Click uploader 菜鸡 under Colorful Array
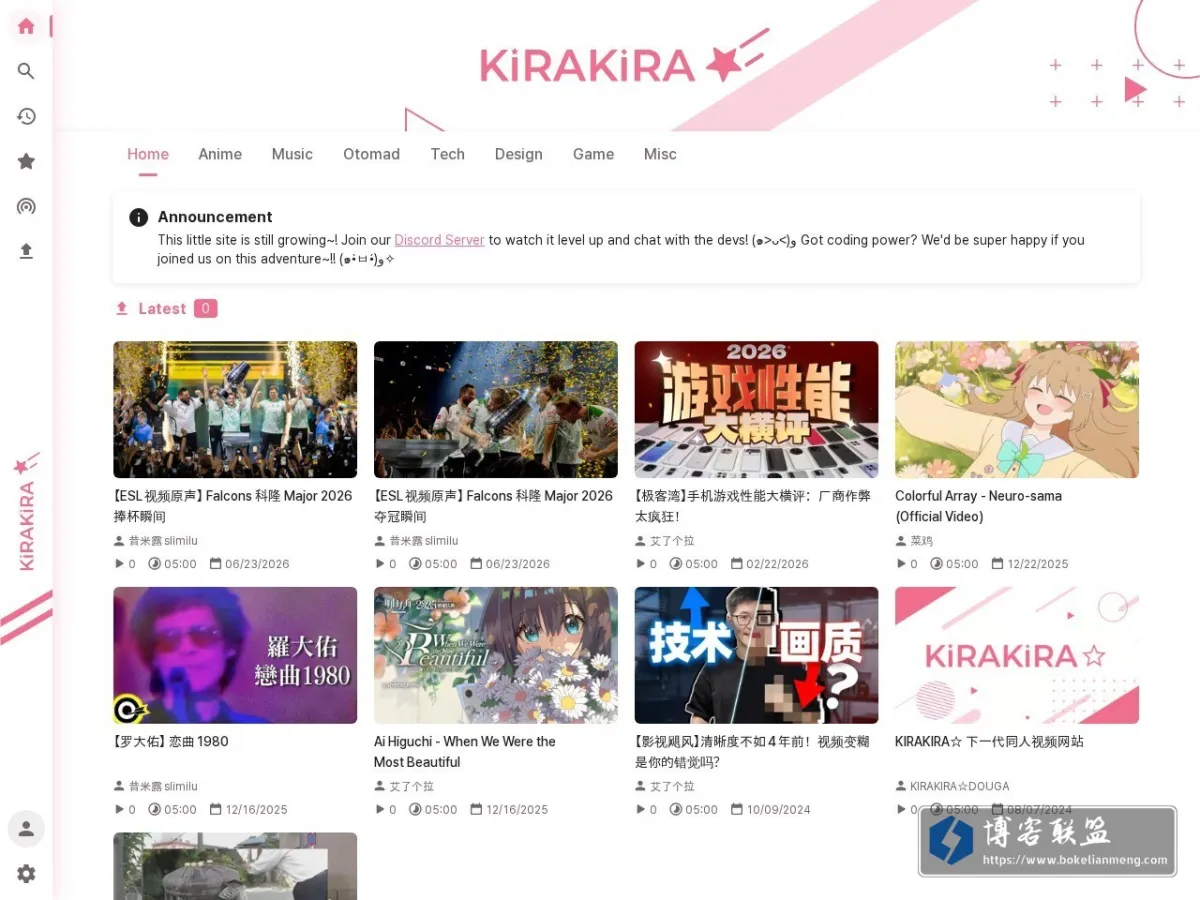The image size is (1200, 900). click(921, 541)
